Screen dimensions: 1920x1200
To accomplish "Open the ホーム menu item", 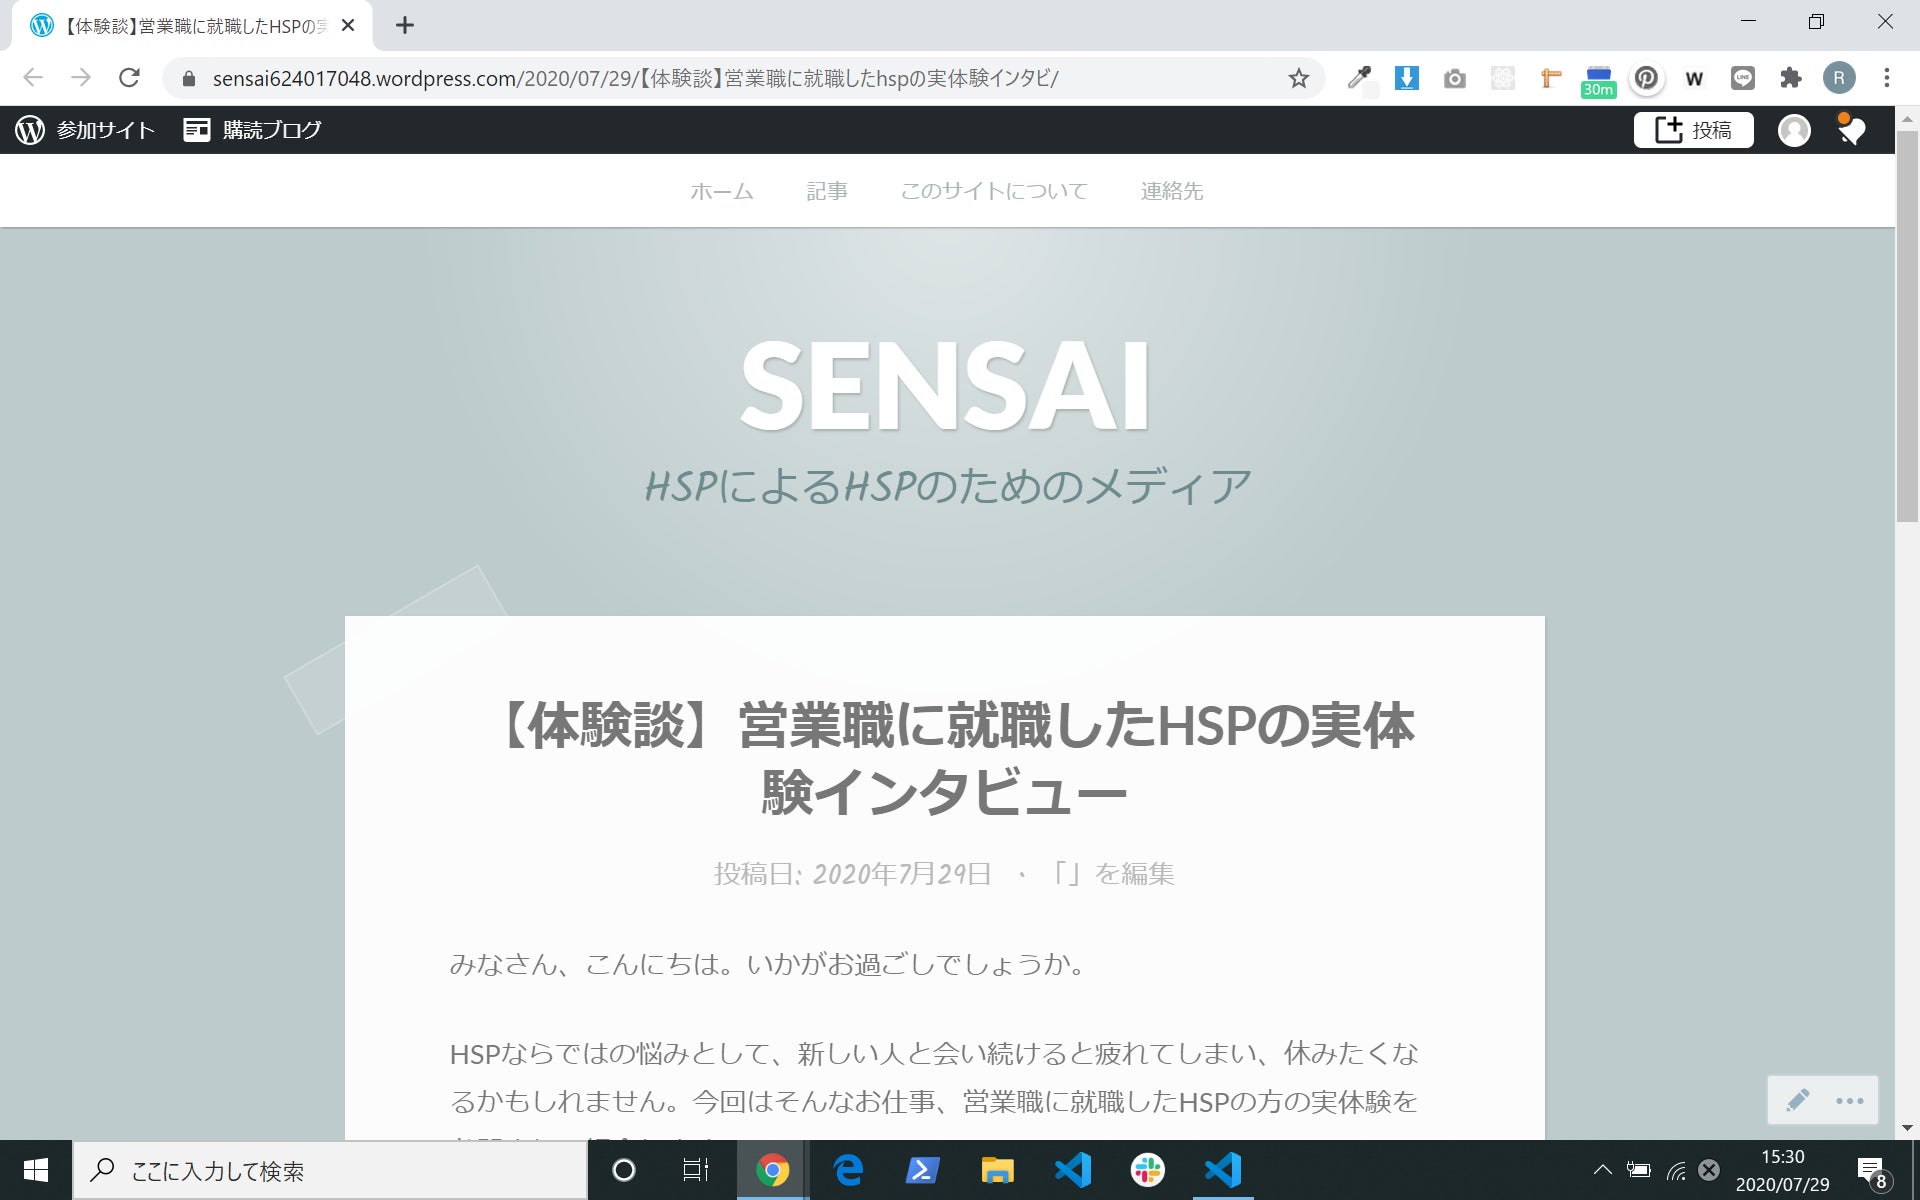I will click(x=721, y=191).
